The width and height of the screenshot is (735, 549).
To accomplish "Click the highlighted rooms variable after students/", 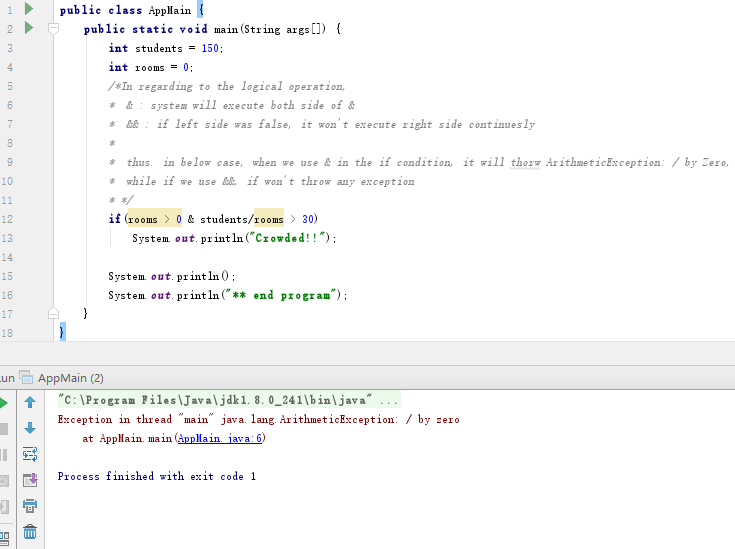I will [268, 219].
